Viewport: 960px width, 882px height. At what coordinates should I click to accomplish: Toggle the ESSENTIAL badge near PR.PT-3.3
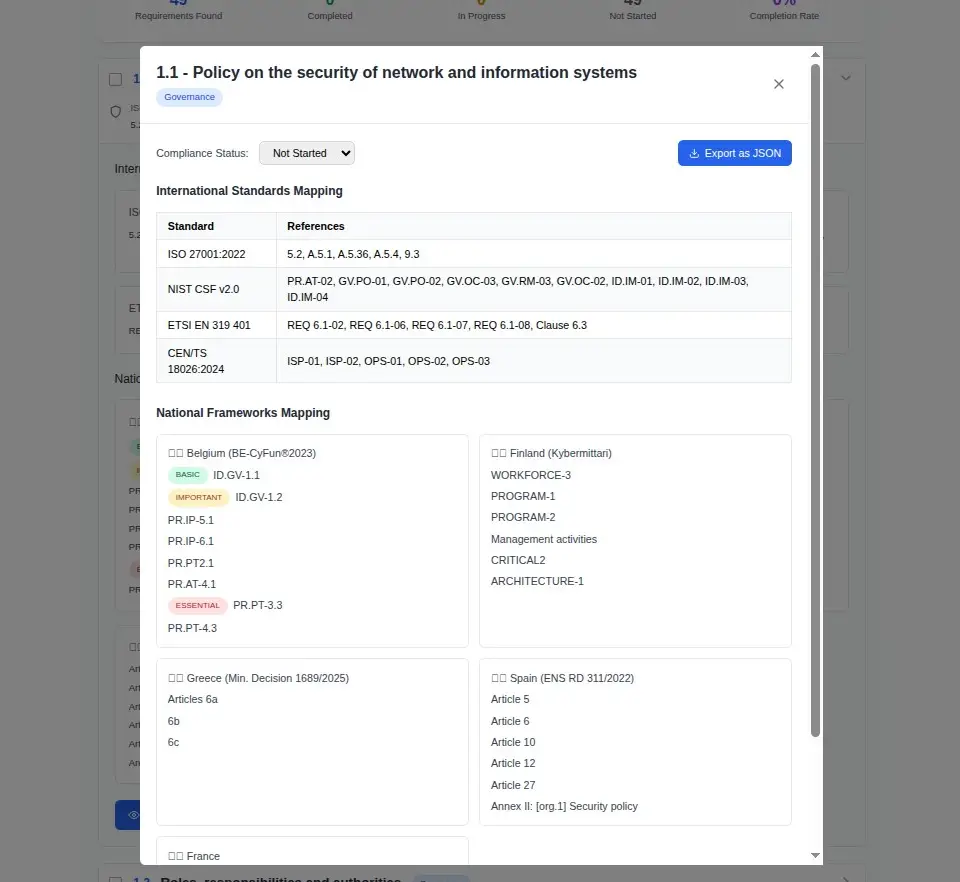[x=197, y=605]
